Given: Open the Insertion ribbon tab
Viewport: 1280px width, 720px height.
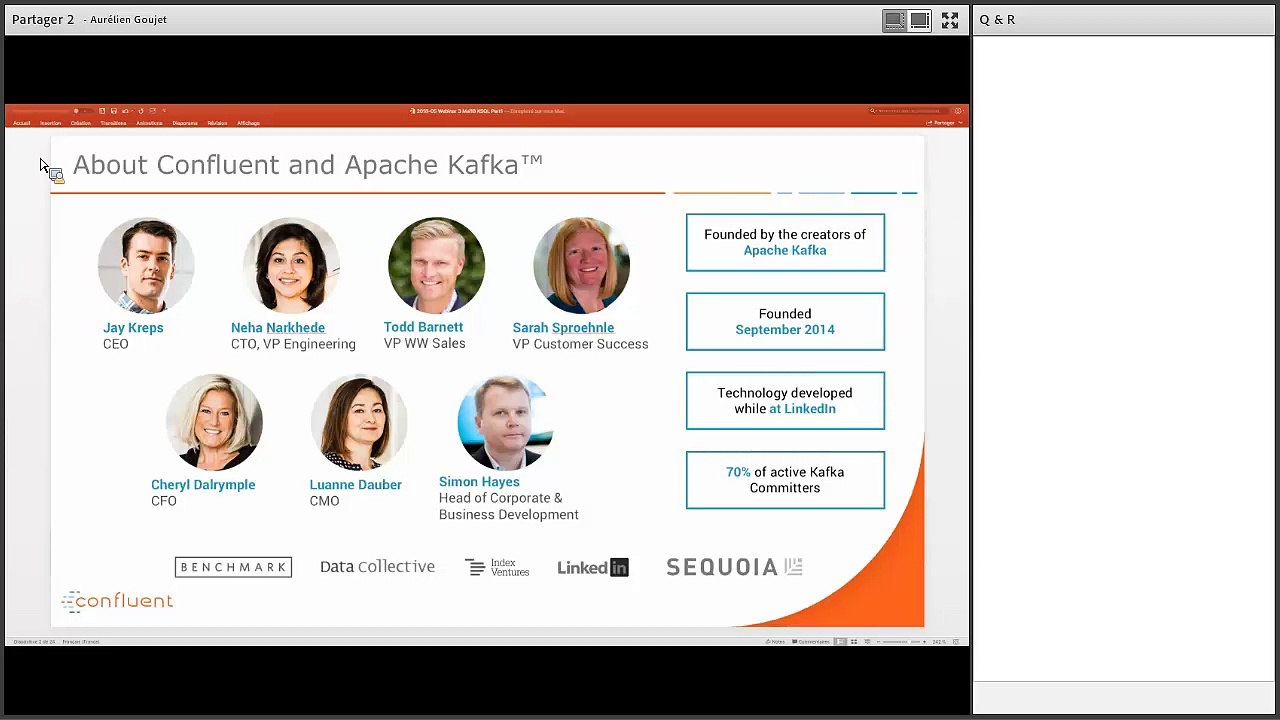Looking at the screenshot, I should pyautogui.click(x=50, y=123).
